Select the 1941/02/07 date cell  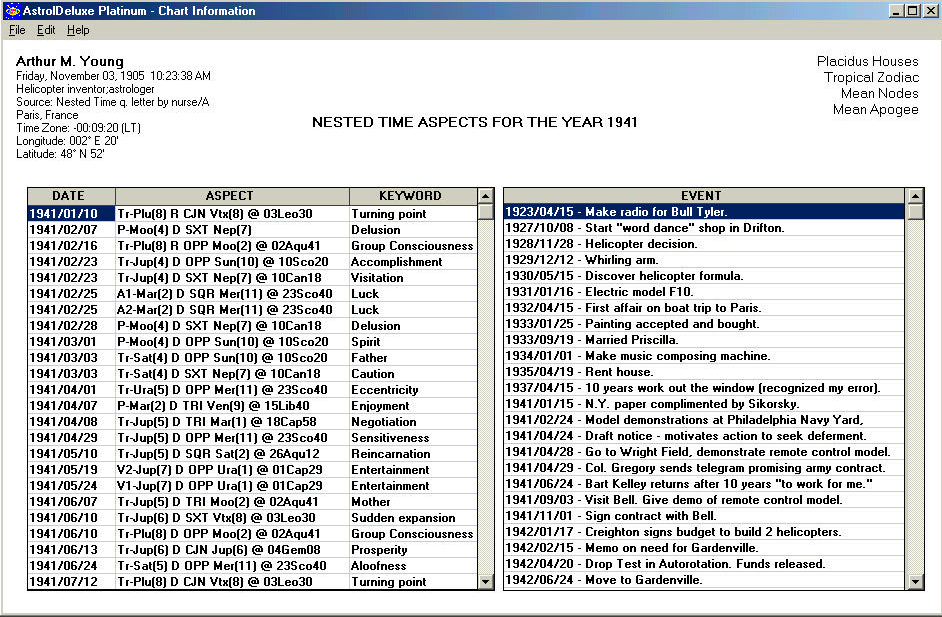point(71,230)
